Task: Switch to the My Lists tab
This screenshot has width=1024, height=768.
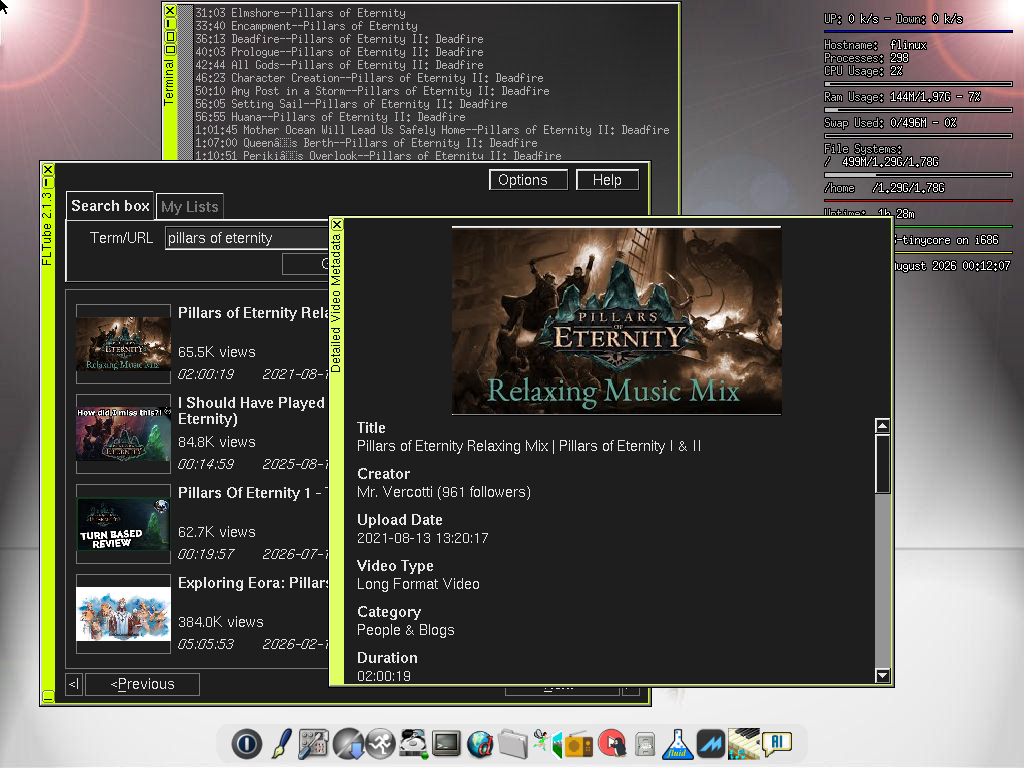Action: [190, 207]
